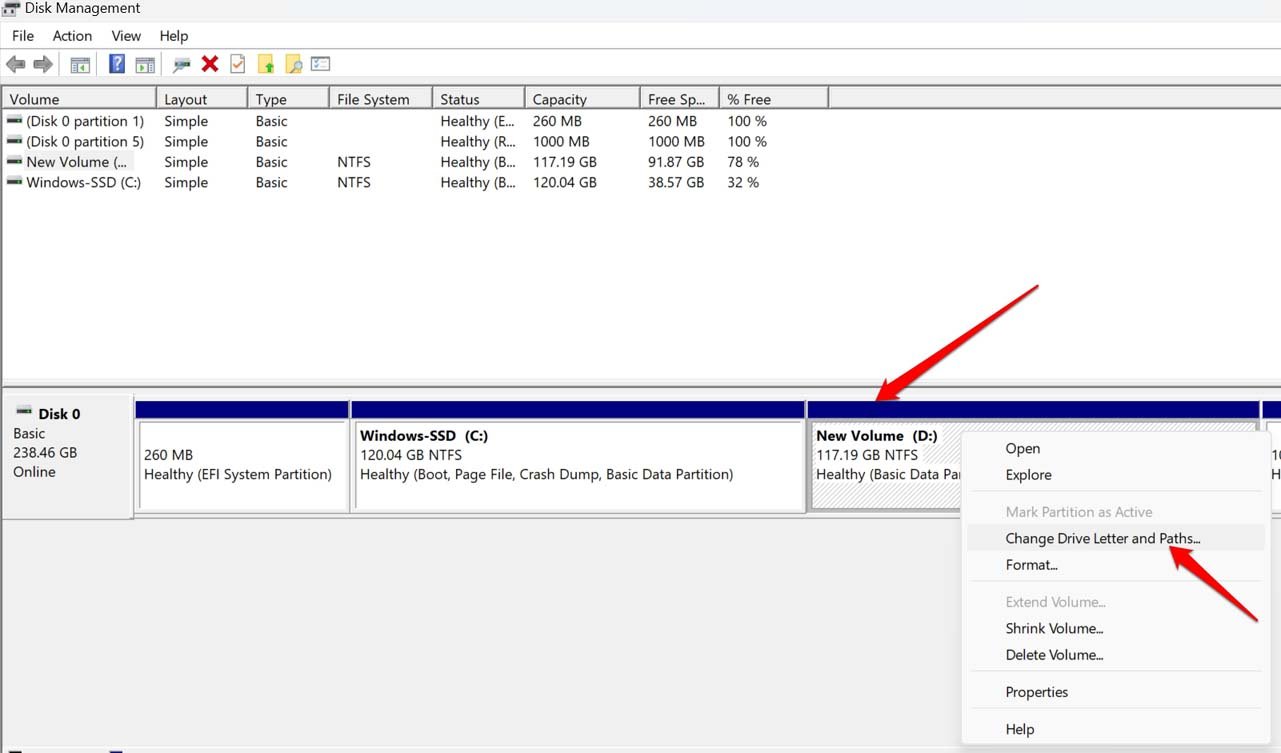Click the folder with up arrow icon
The height and width of the screenshot is (753, 1281).
click(x=266, y=63)
